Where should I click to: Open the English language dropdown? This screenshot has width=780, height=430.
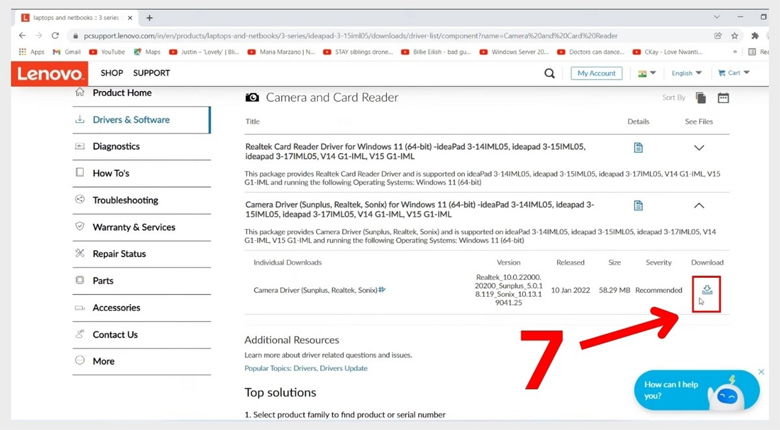click(686, 73)
